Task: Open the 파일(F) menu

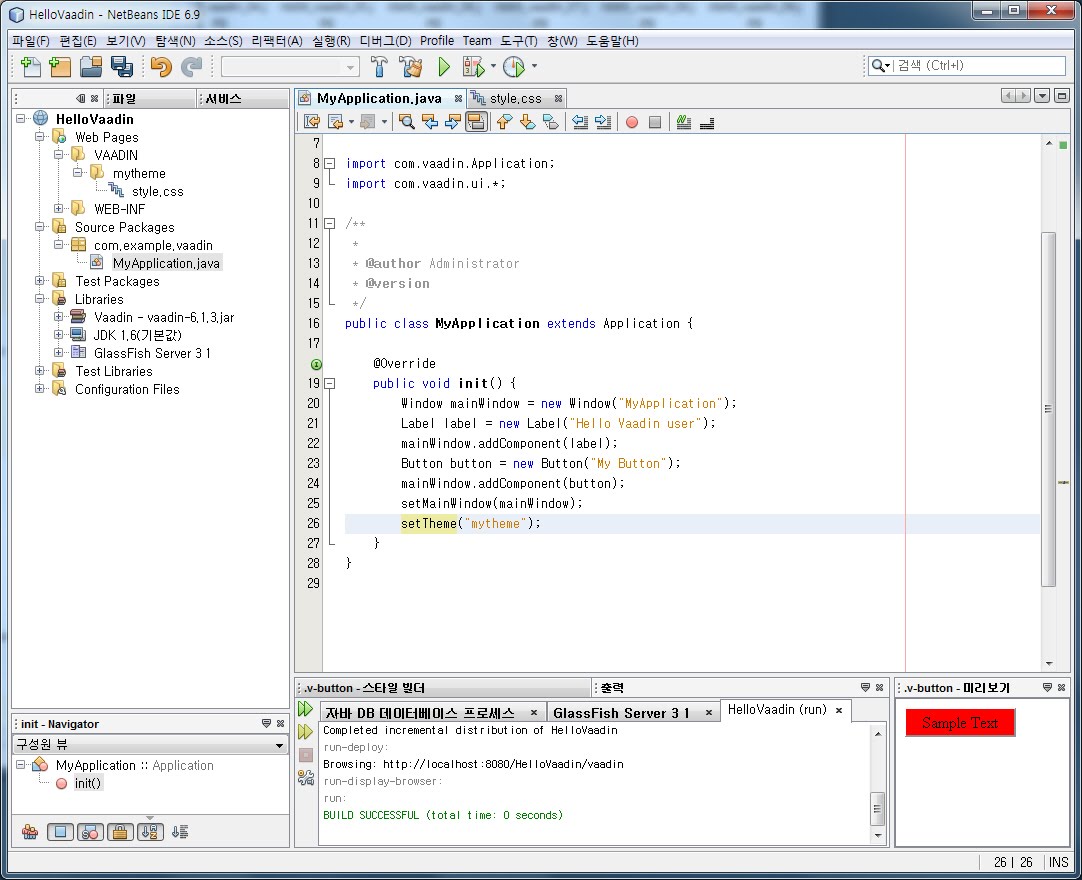Action: (x=30, y=41)
